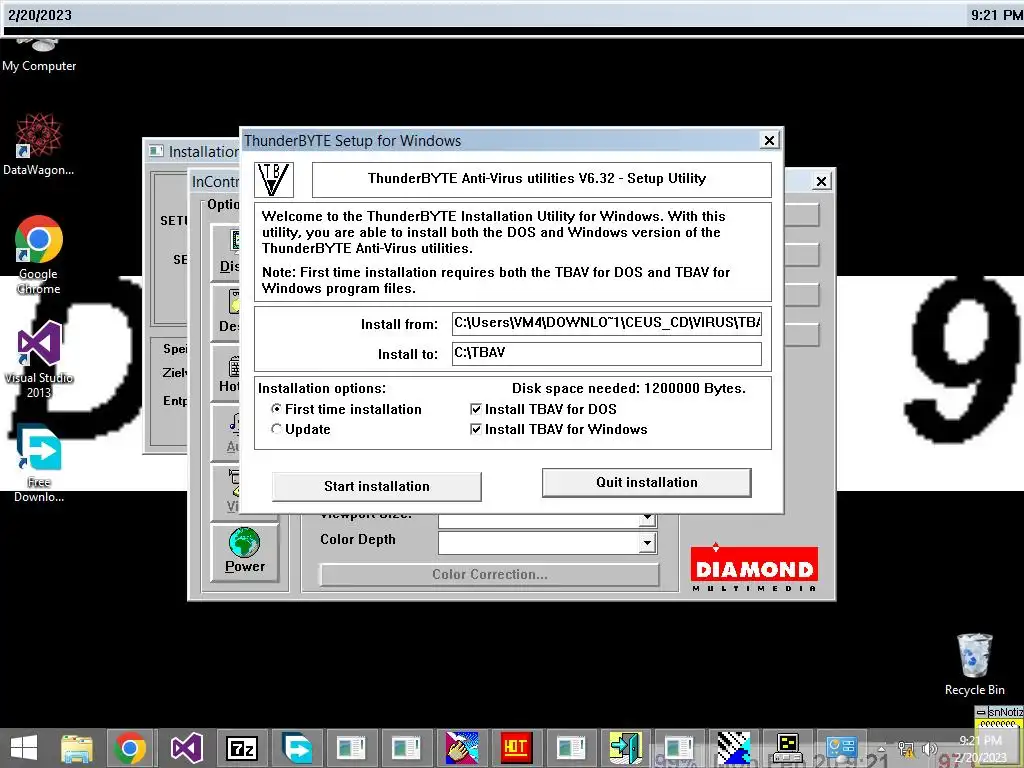The width and height of the screenshot is (1024, 768).
Task: Open the taskbar clock showing 9:21 PM
Action: tap(980, 749)
